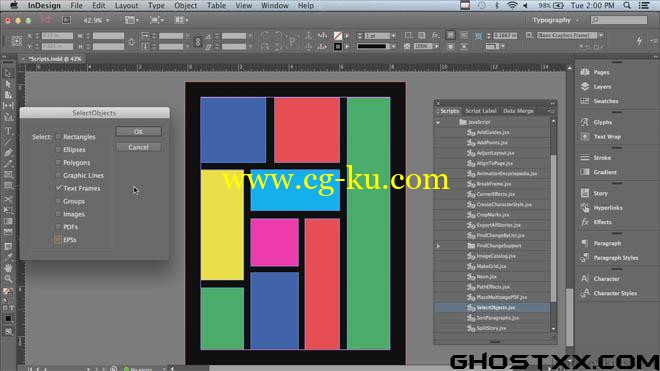The height and width of the screenshot is (371, 660).
Task: Enable the Polygons checkbox
Action: coord(59,162)
